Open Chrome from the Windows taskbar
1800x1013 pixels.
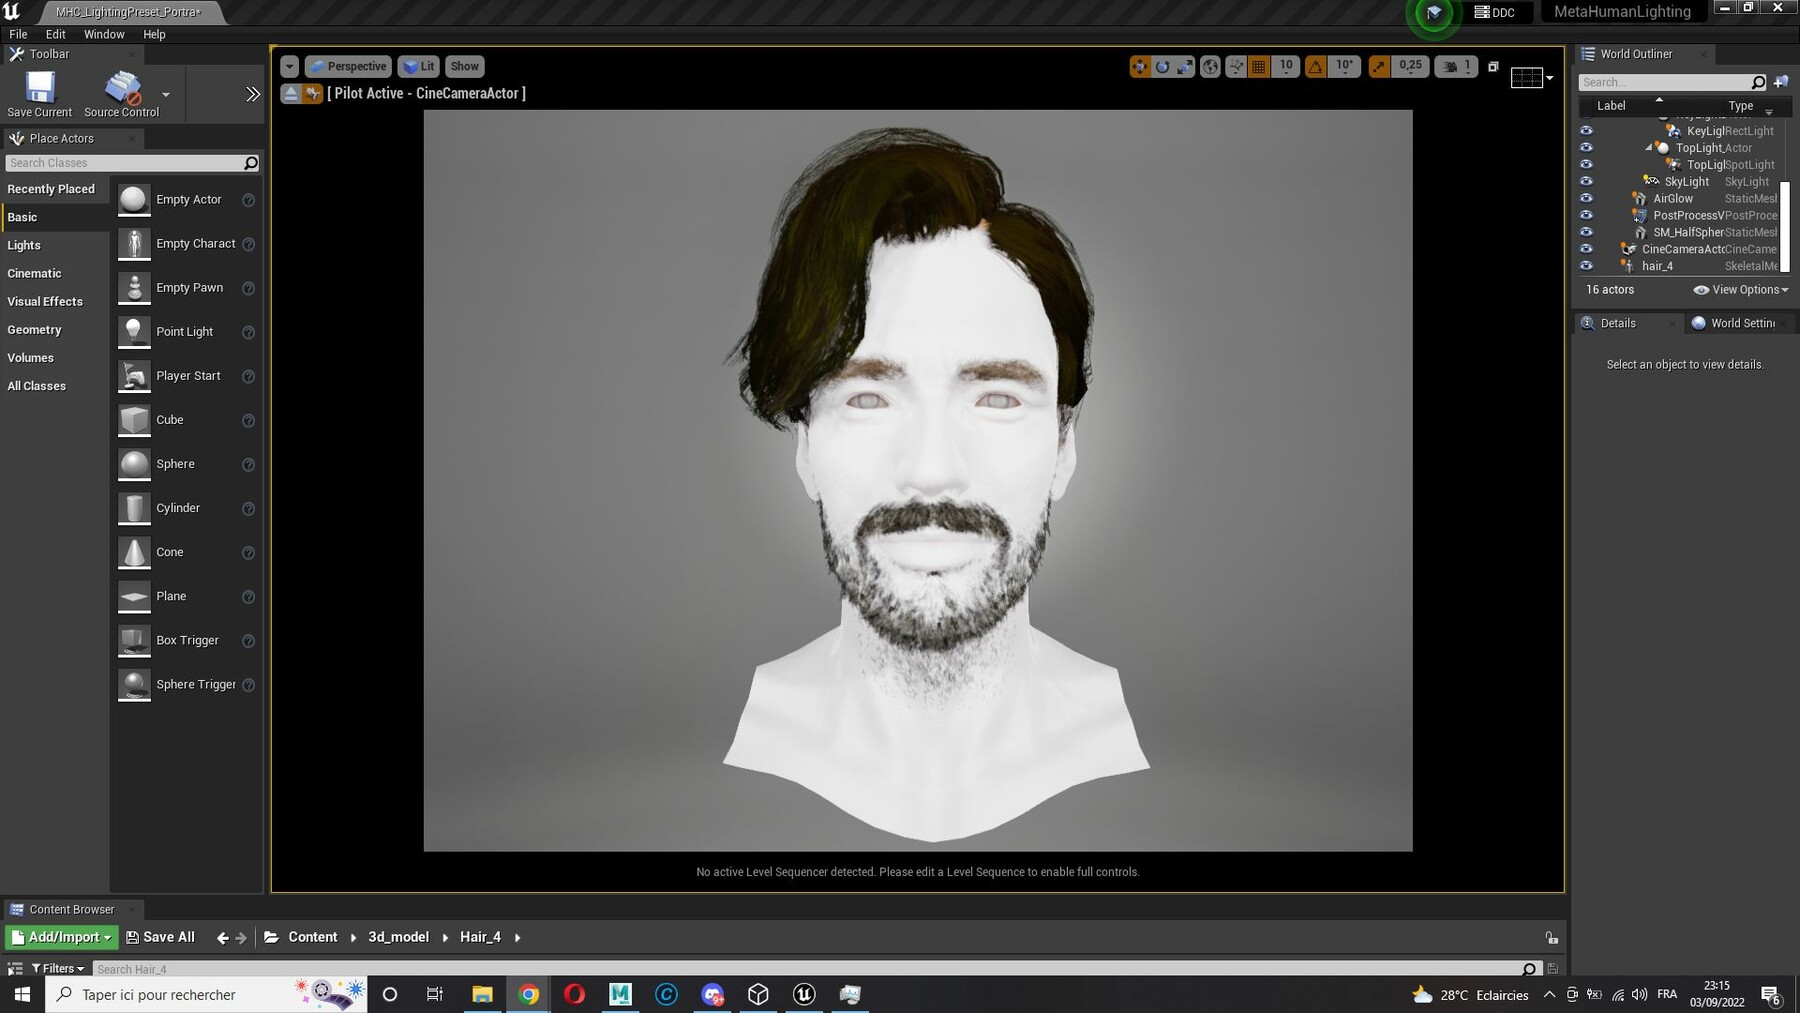tap(529, 994)
